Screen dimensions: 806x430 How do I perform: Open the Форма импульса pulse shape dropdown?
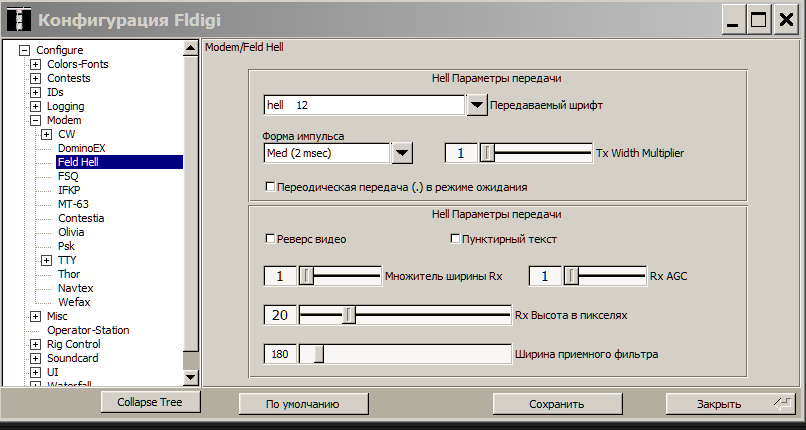pyautogui.click(x=401, y=152)
